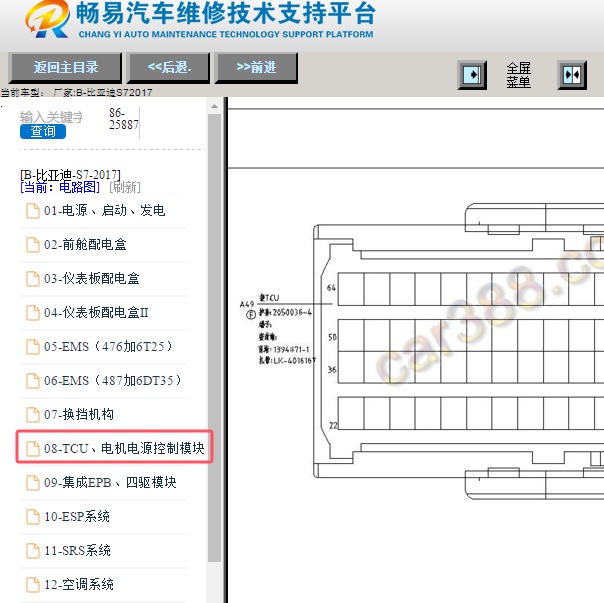The image size is (604, 603).
Task: Click the circled F symbol in diagram
Action: click(x=251, y=315)
